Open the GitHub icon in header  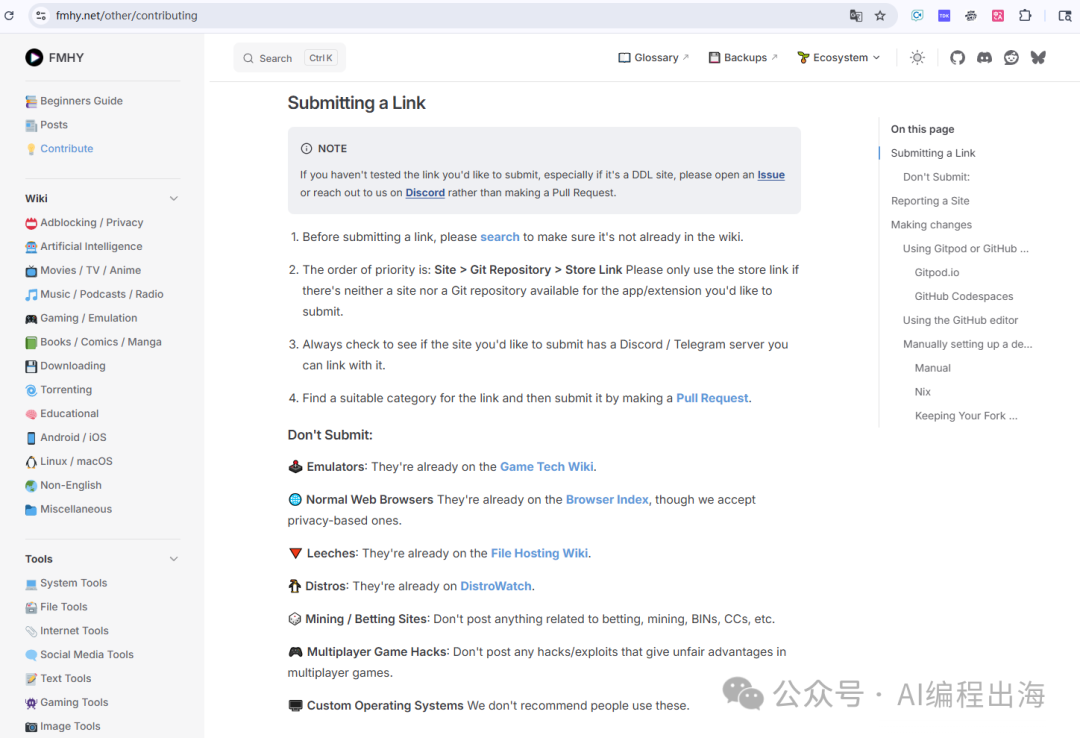[x=957, y=58]
